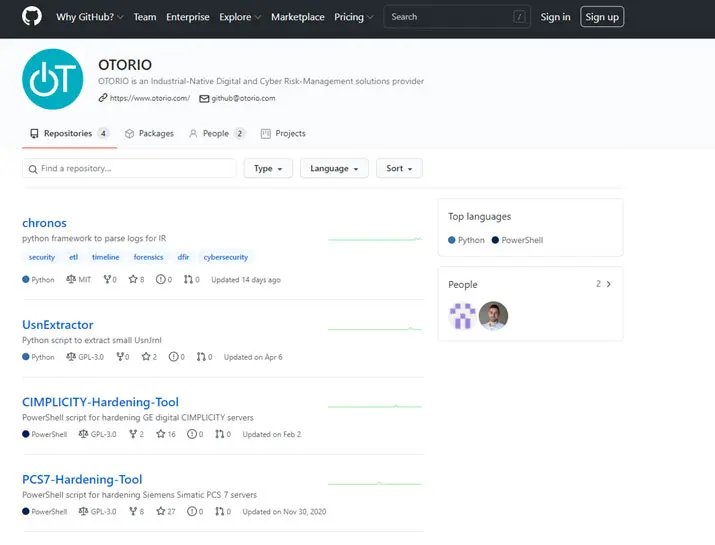
Task: Click the MIT license icon for chronos
Action: coord(71,279)
